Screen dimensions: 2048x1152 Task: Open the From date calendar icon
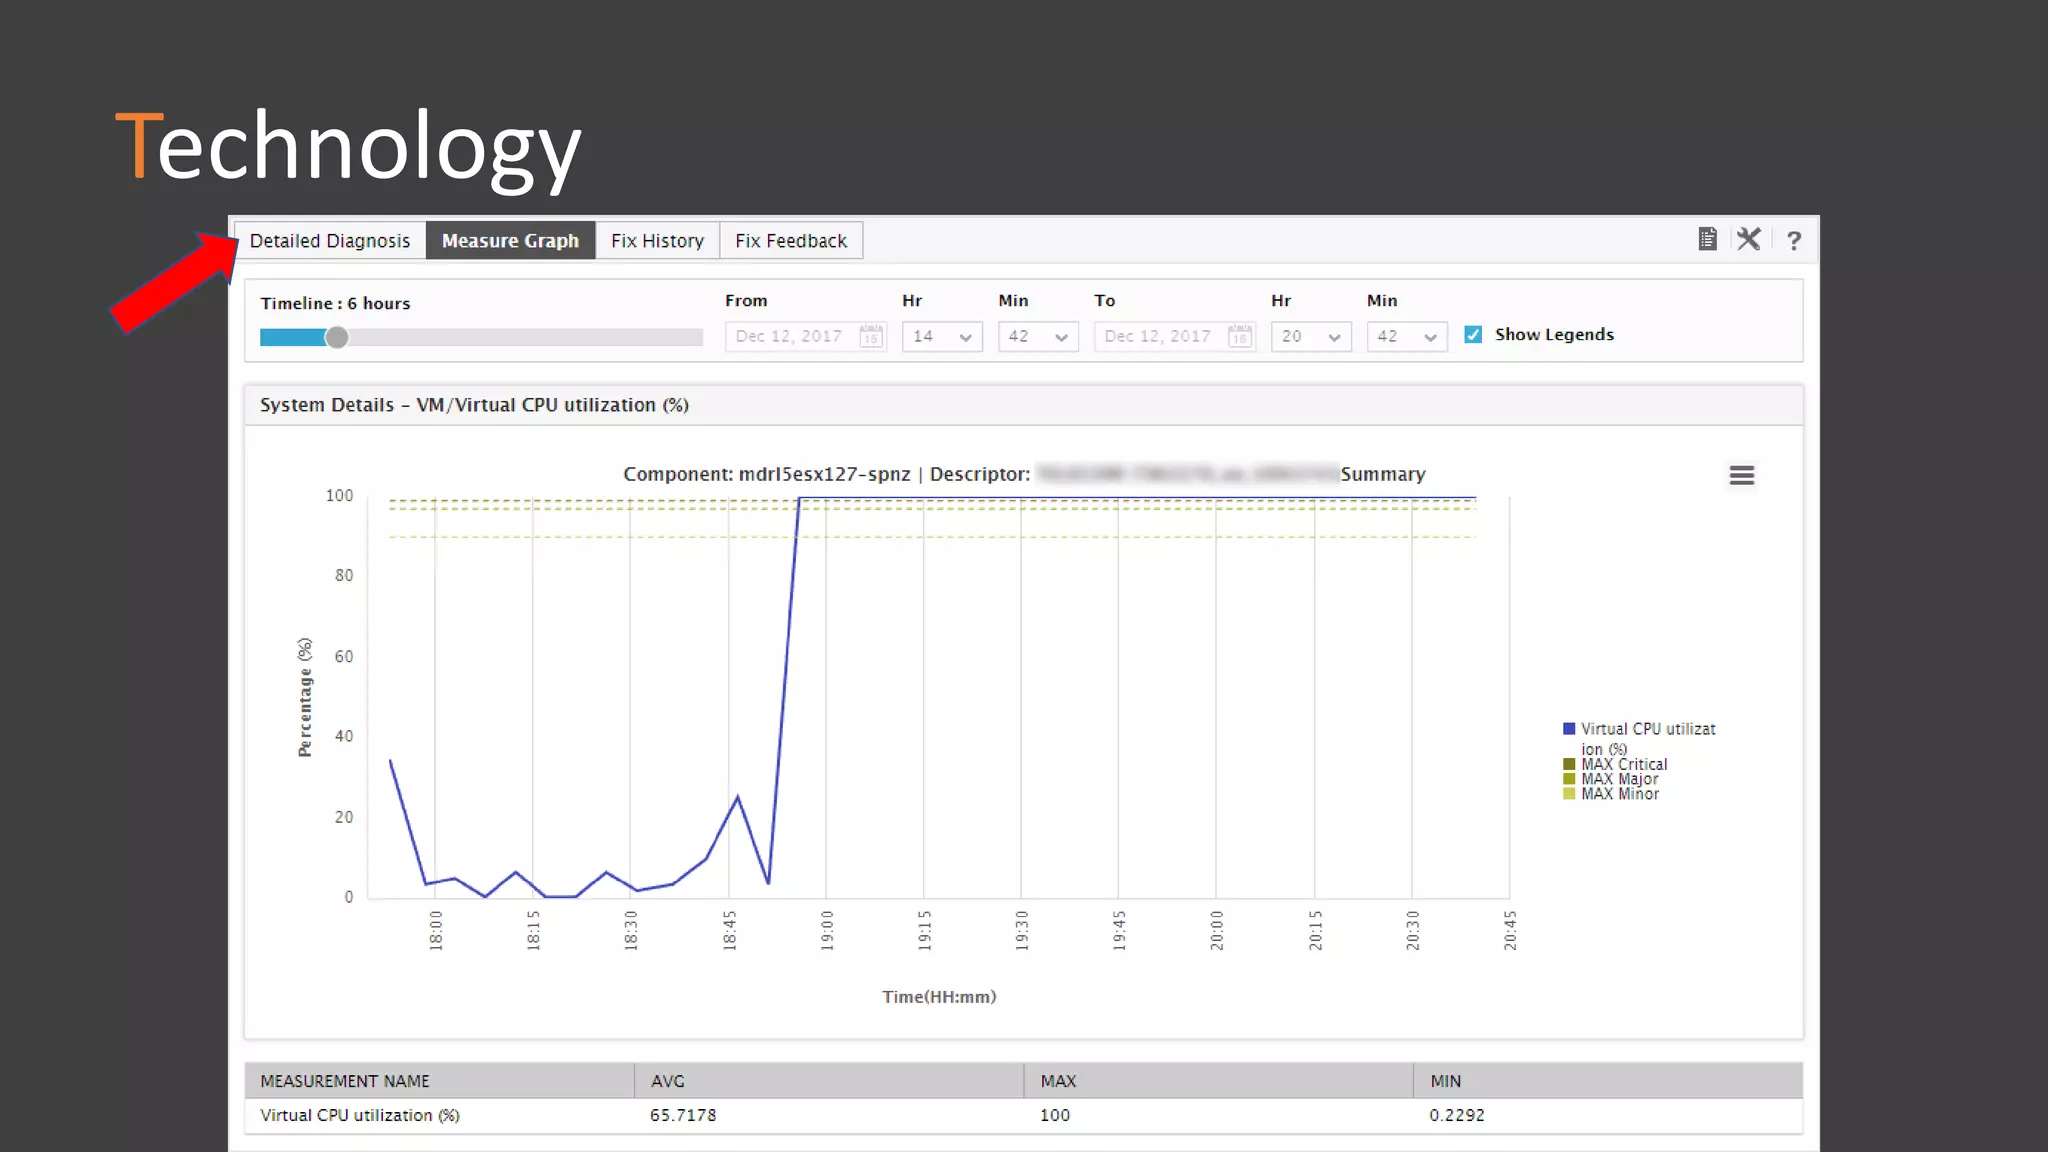pos(871,336)
